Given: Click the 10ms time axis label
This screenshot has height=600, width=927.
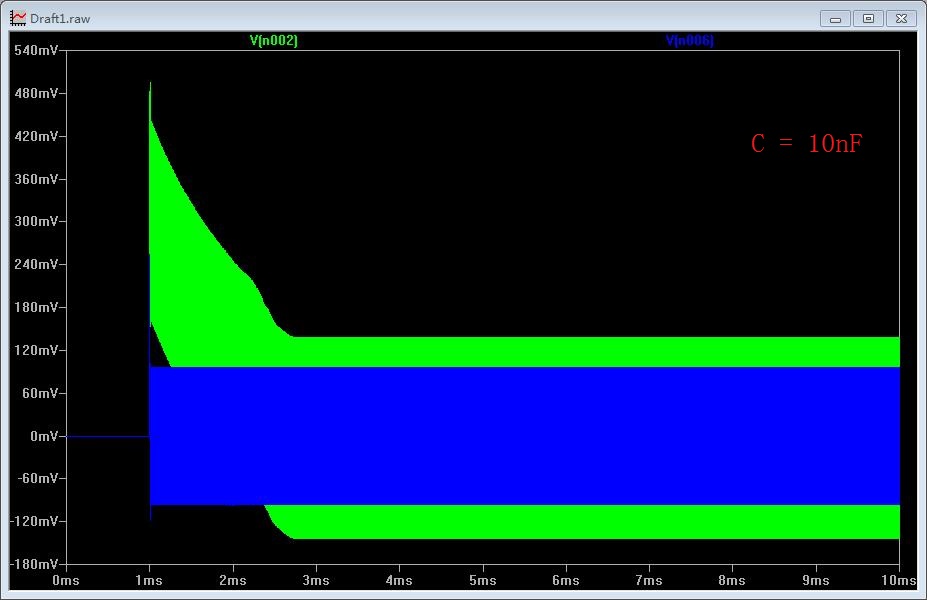Looking at the screenshot, I should 899,580.
